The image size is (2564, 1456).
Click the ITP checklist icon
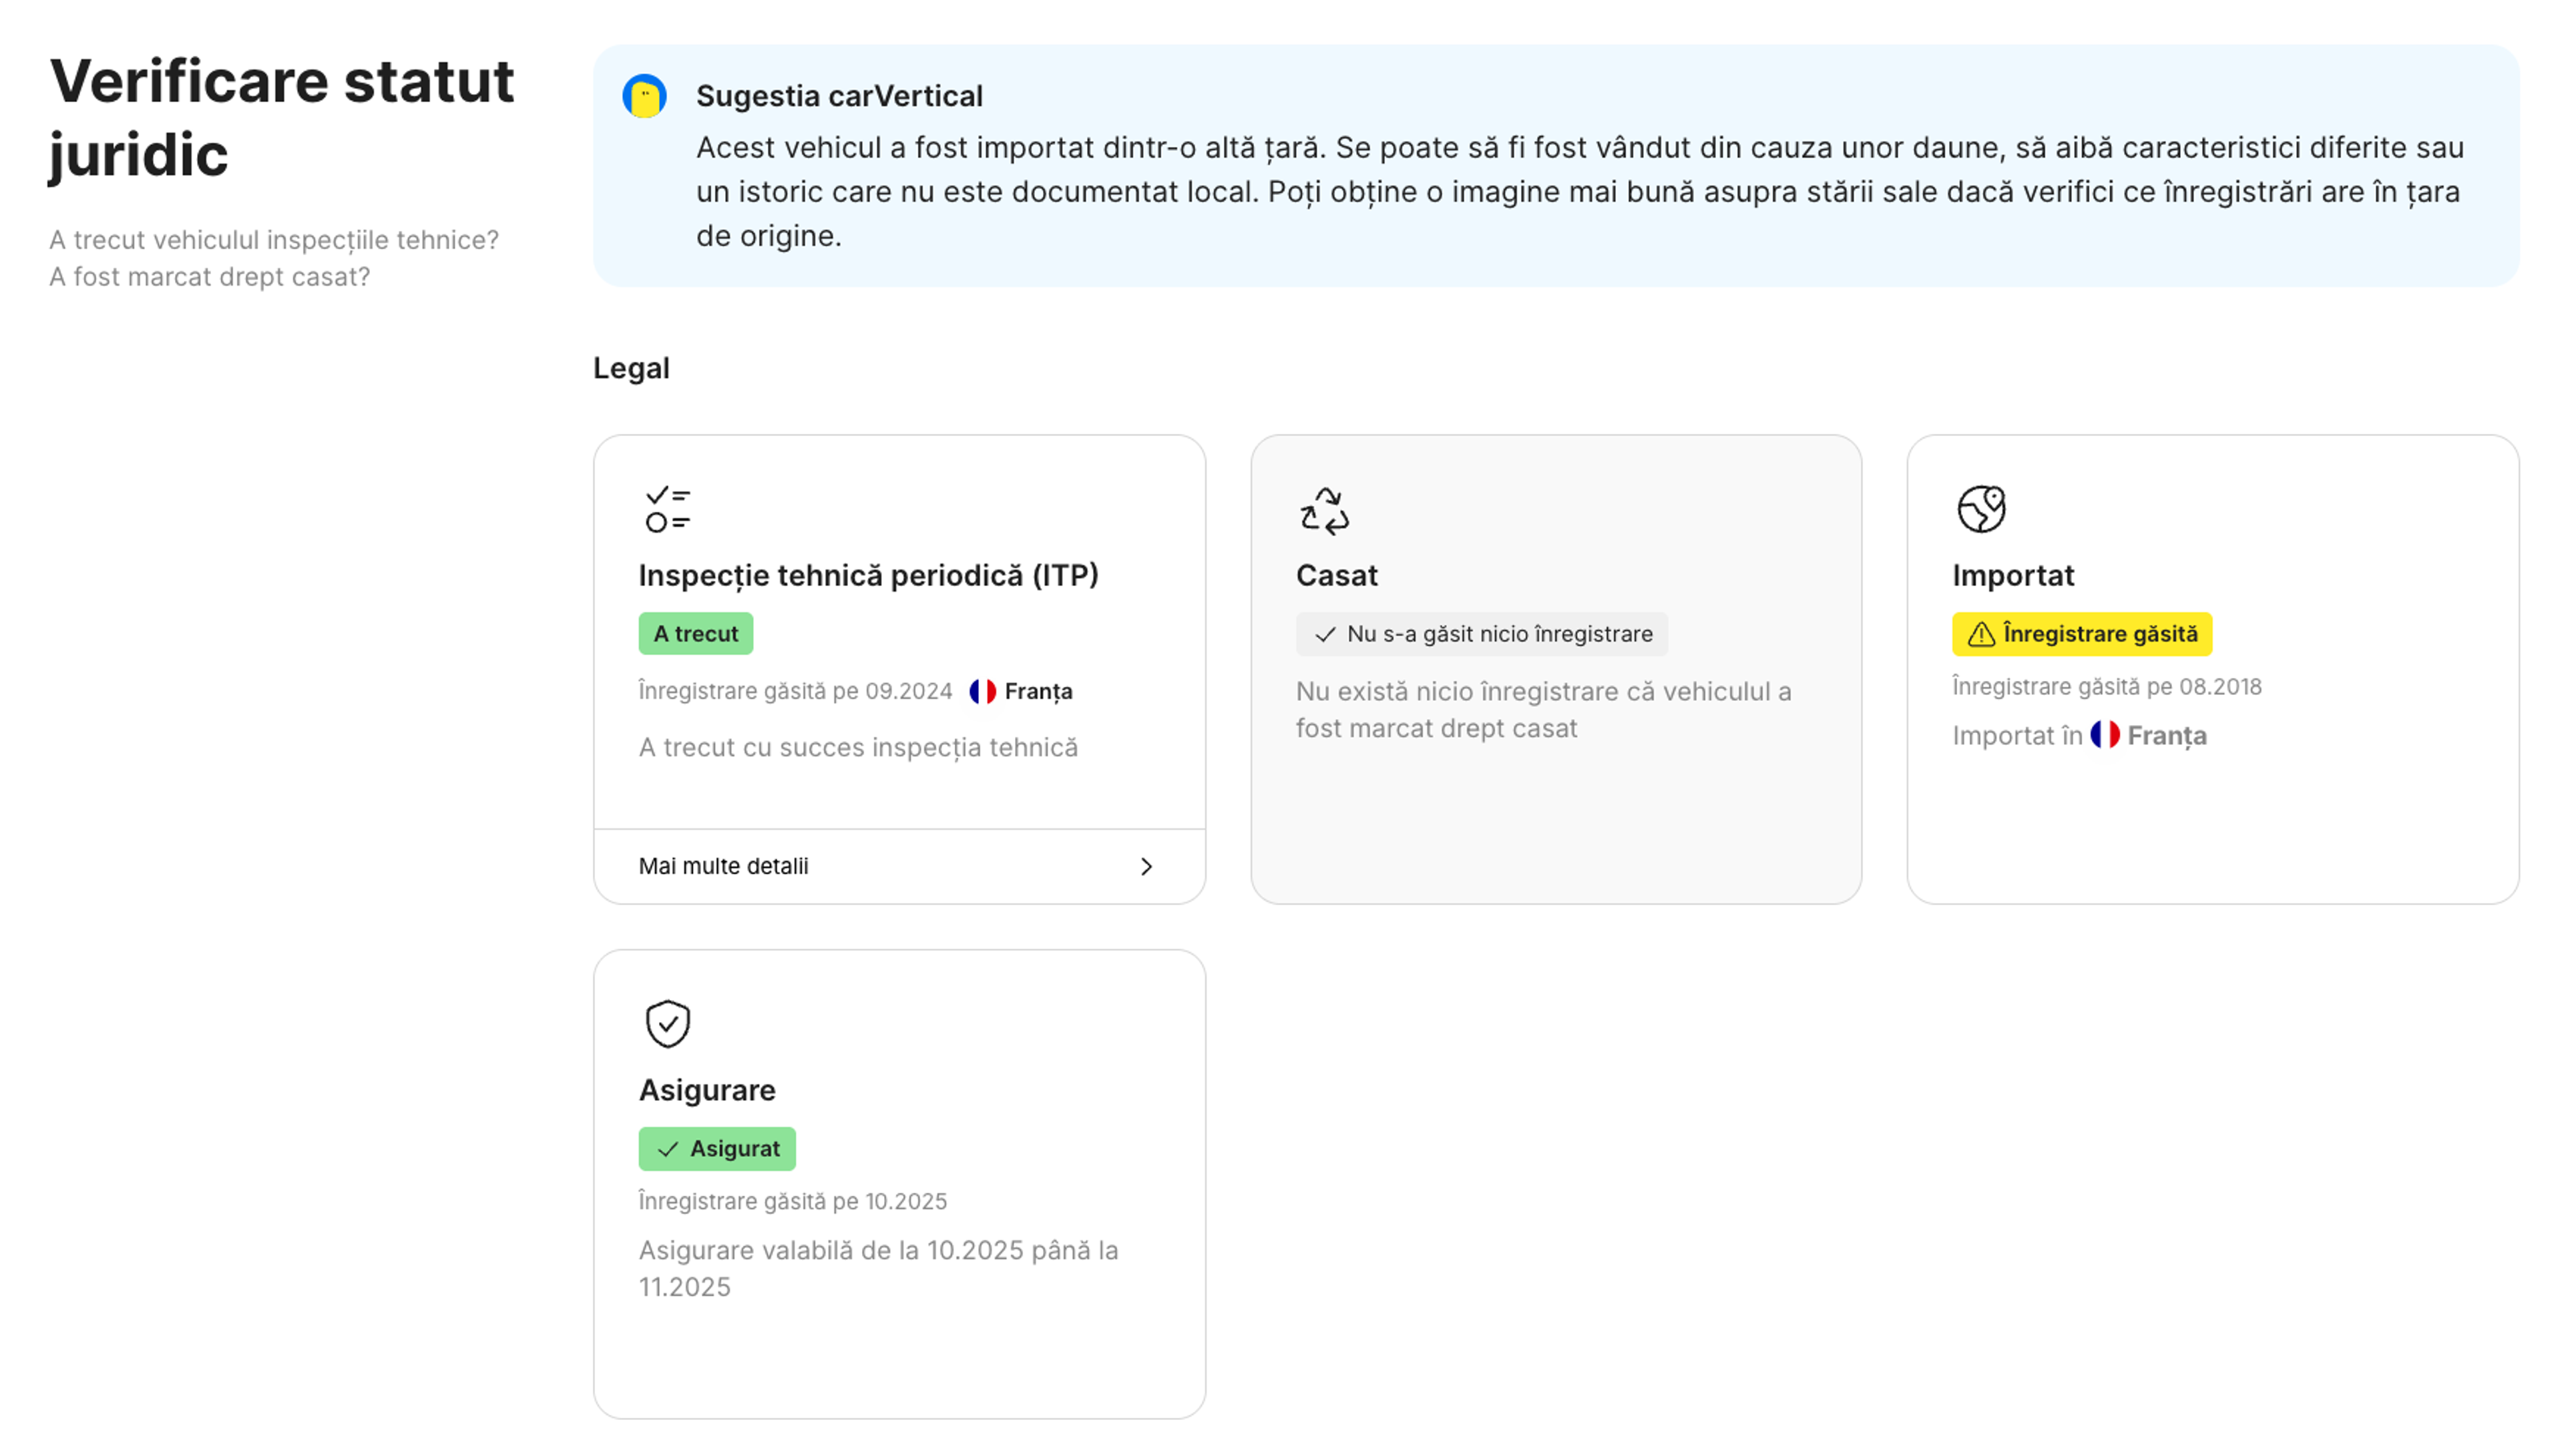(667, 509)
